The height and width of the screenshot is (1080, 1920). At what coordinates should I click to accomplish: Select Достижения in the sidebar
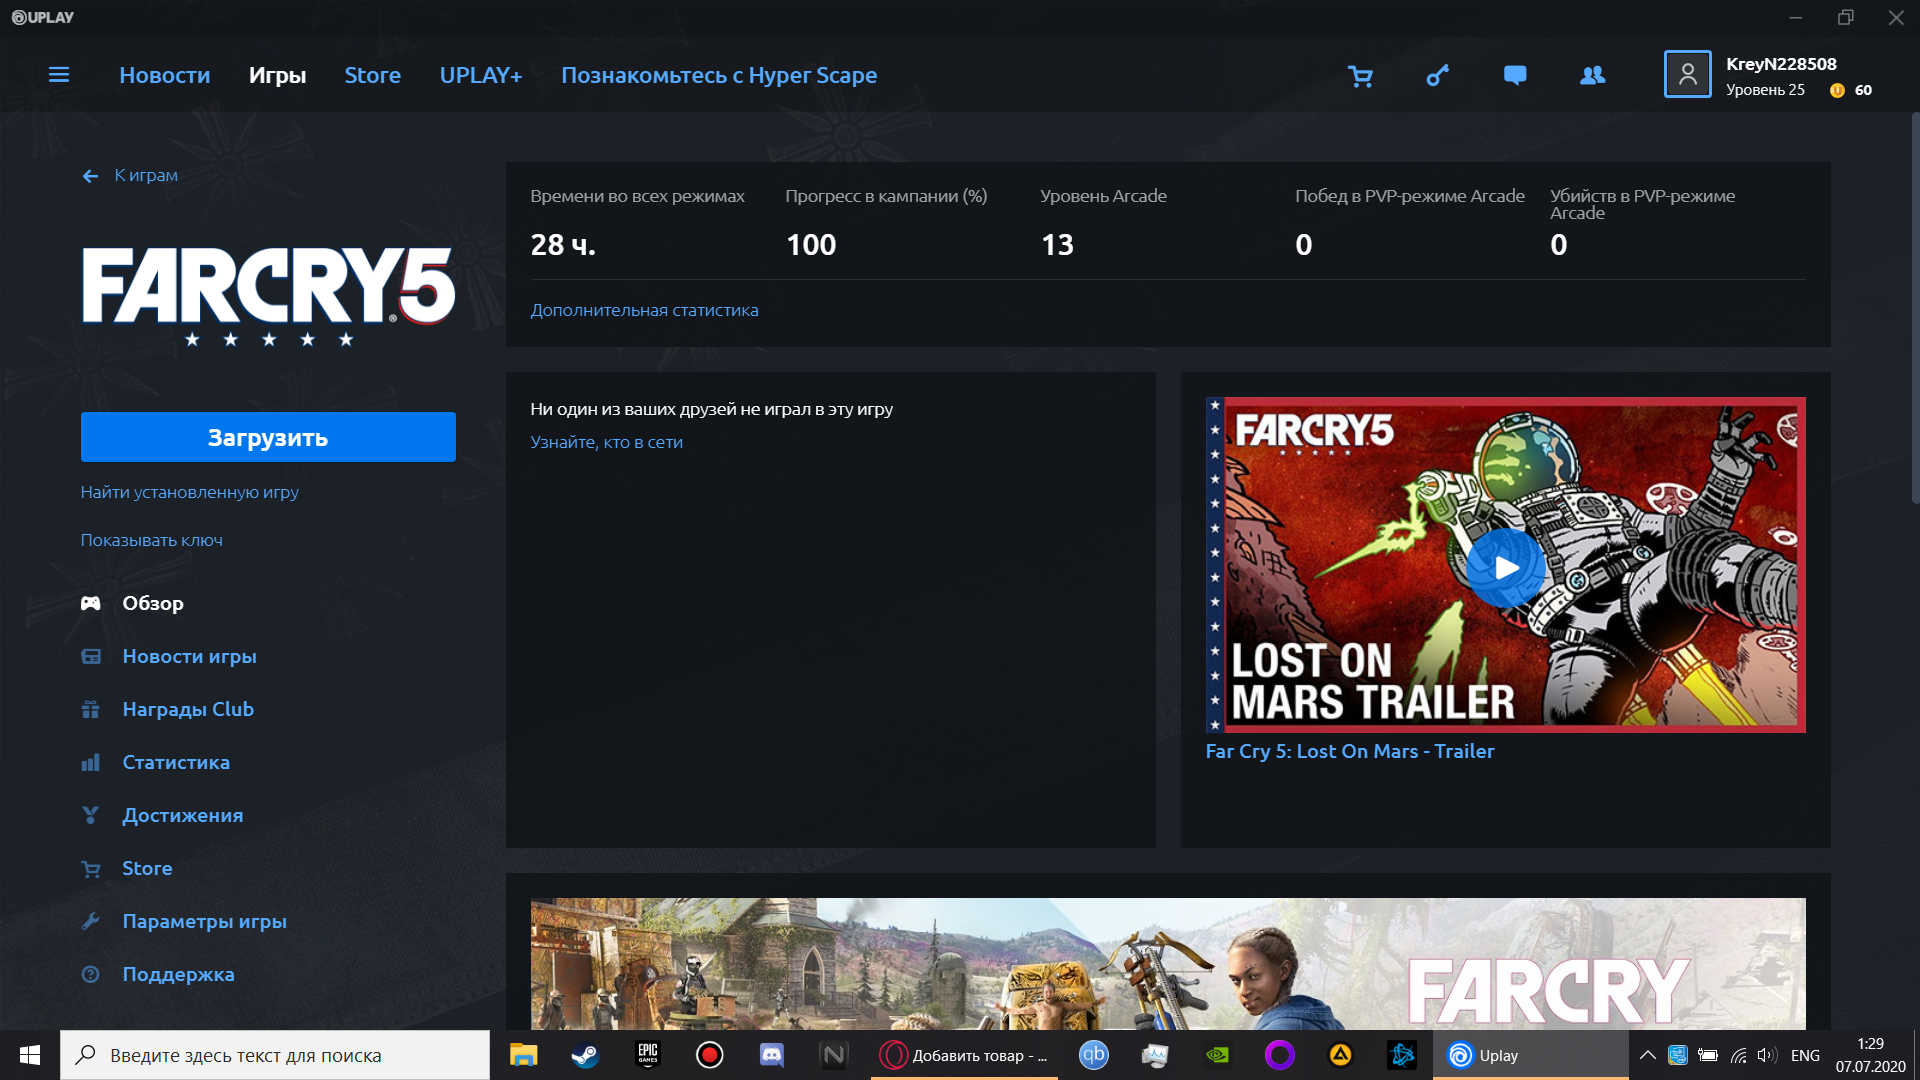tap(183, 815)
